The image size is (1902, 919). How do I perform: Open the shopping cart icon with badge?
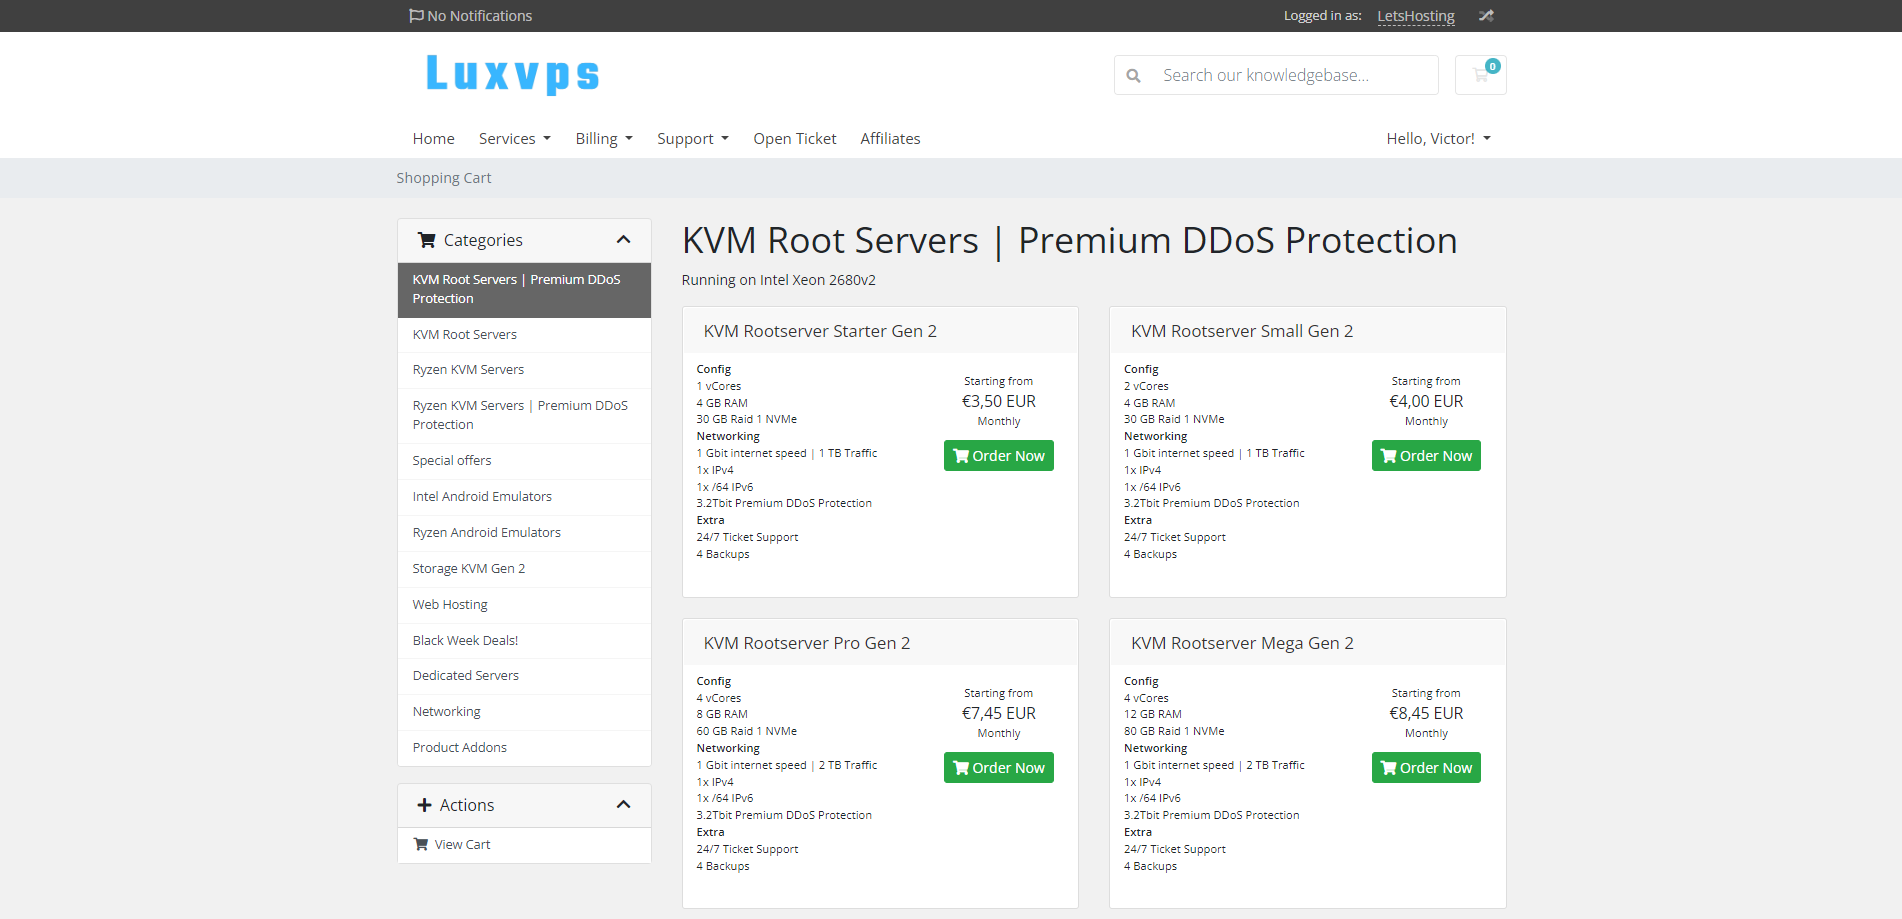click(1480, 75)
